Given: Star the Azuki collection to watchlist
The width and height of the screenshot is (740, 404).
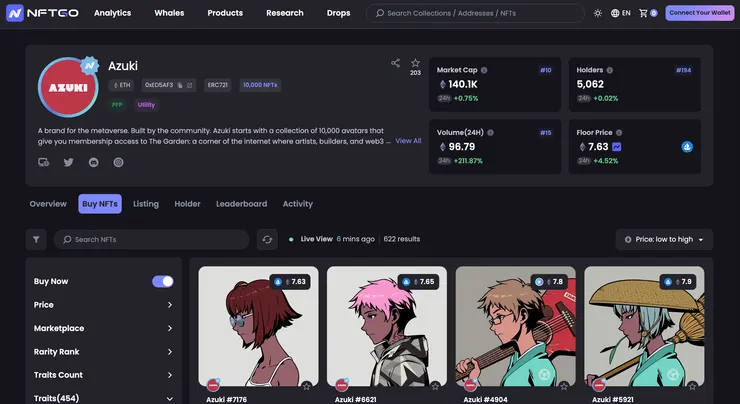Looking at the screenshot, I should point(415,63).
